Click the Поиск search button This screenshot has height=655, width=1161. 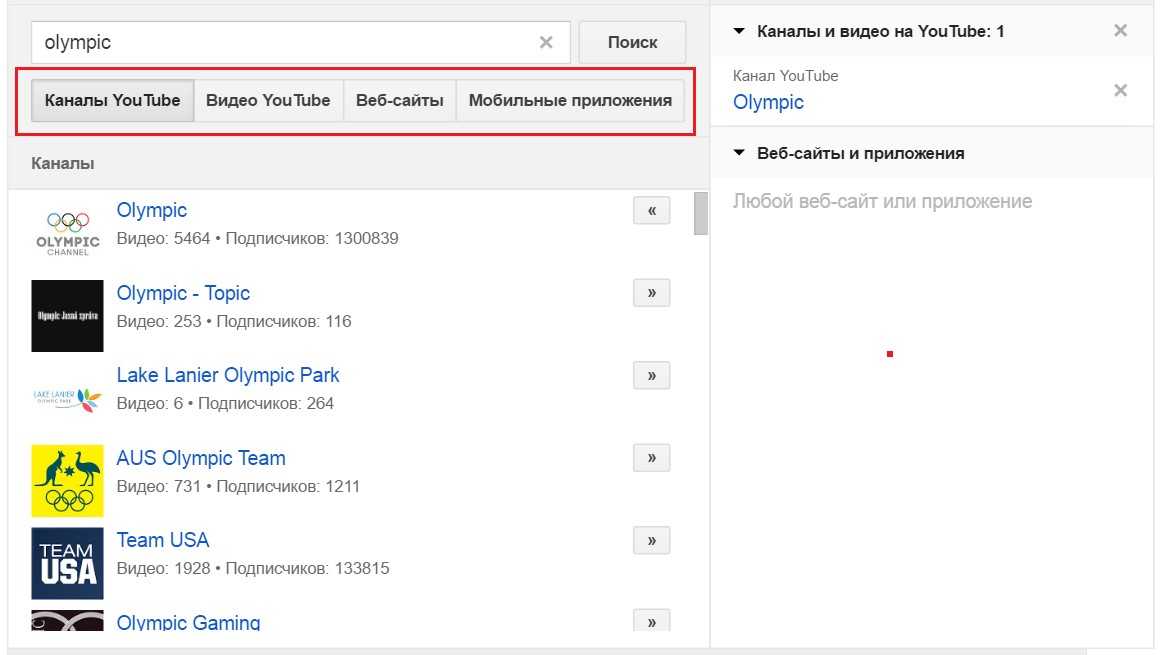tap(632, 42)
